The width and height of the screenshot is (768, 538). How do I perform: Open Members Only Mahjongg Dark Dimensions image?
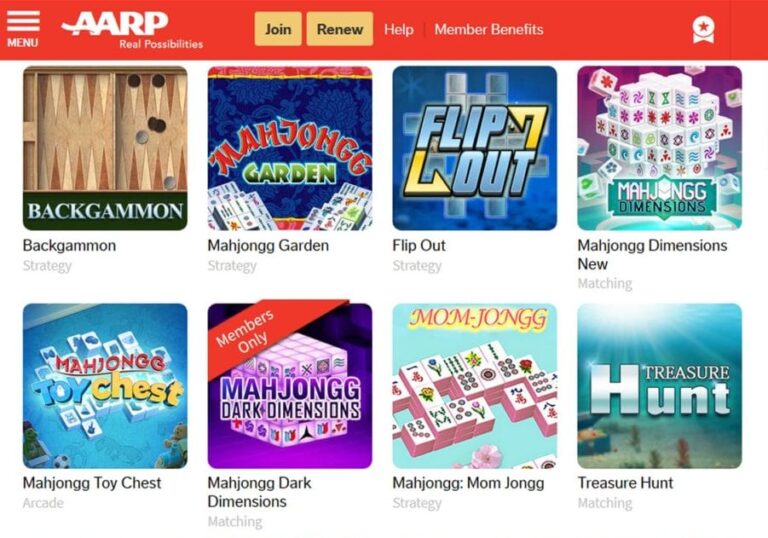click(290, 385)
